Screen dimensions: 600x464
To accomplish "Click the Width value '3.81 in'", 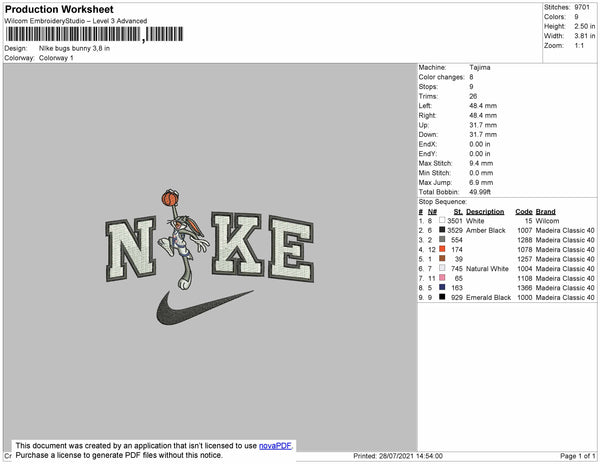I will pos(584,36).
